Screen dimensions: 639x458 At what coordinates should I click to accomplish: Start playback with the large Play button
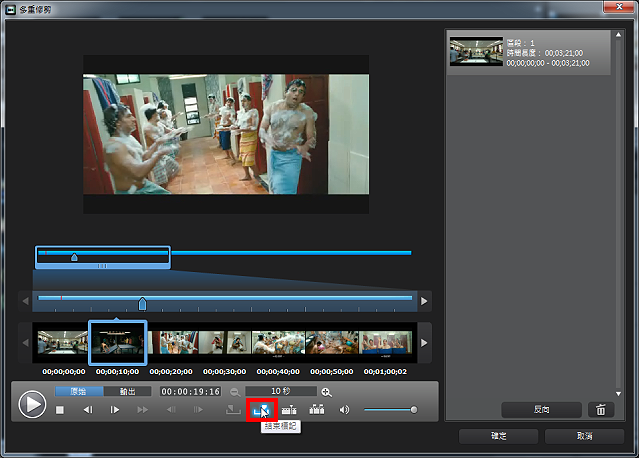pyautogui.click(x=32, y=404)
